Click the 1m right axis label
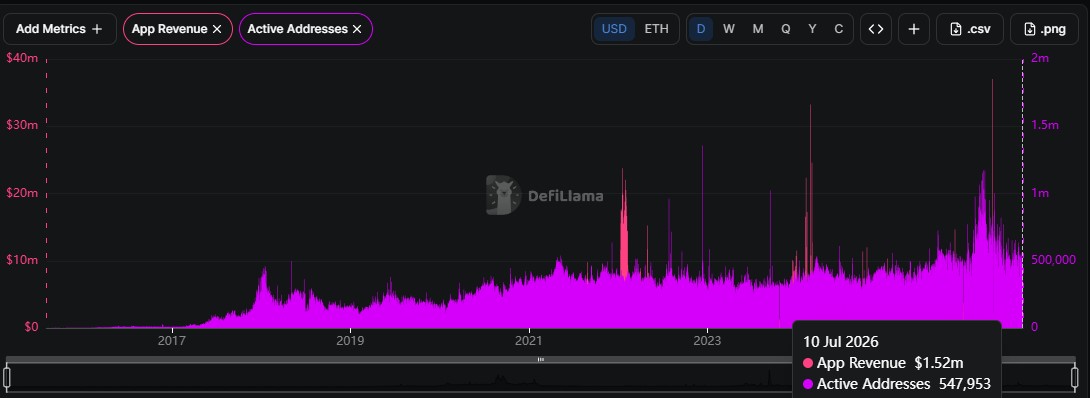This screenshot has height=398, width=1090. click(1040, 193)
